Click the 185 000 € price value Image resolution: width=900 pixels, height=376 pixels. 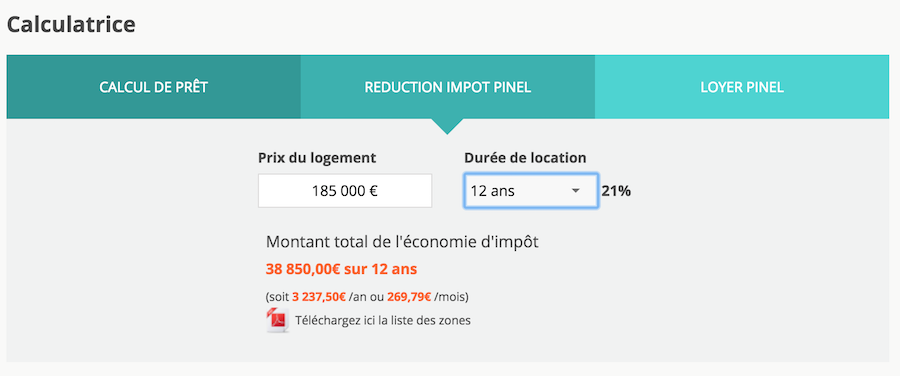click(345, 191)
